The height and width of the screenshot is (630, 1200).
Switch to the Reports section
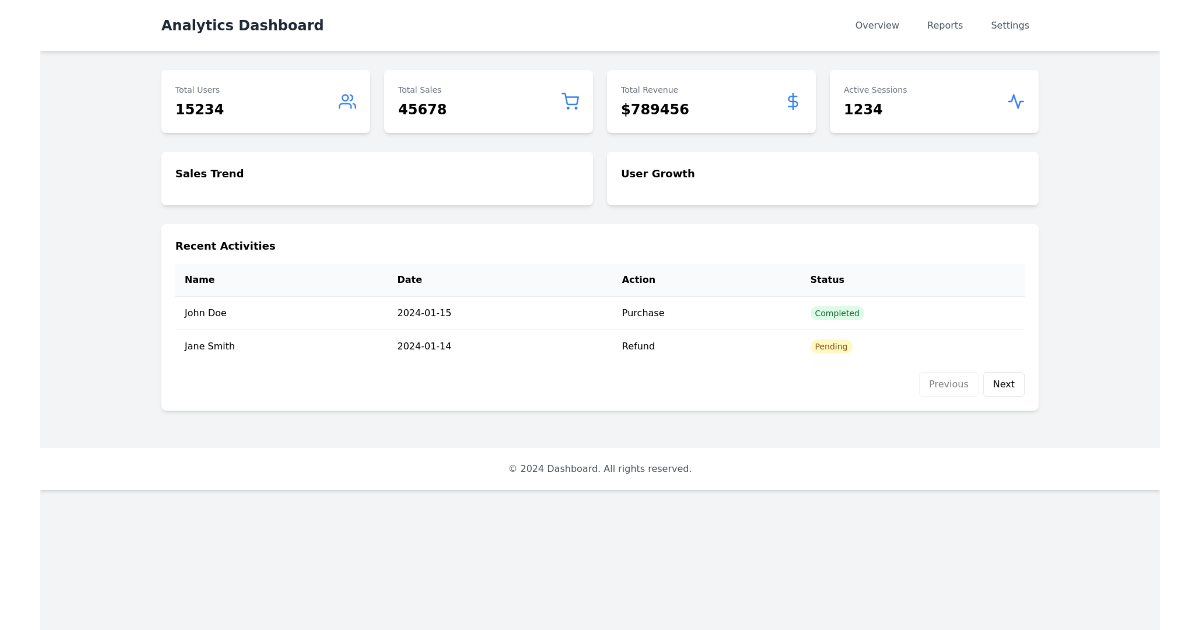[x=945, y=25]
